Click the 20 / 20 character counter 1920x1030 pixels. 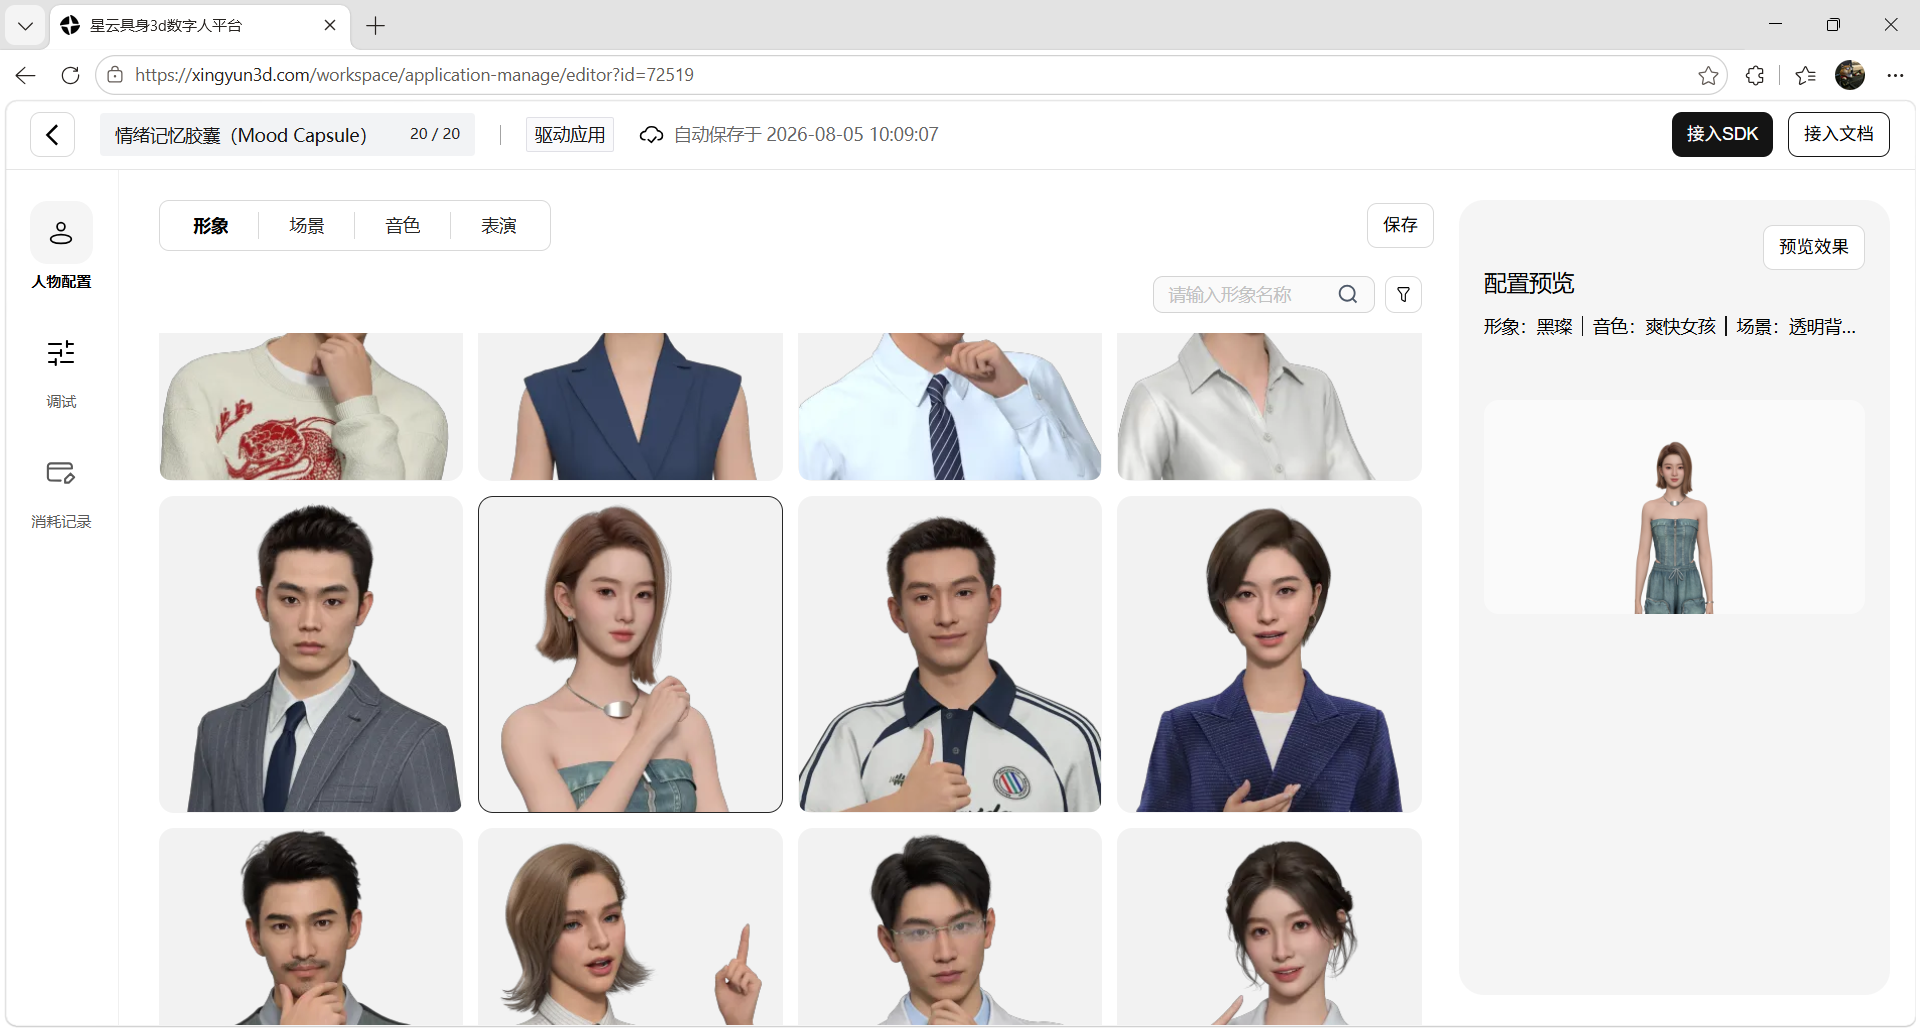click(x=435, y=134)
